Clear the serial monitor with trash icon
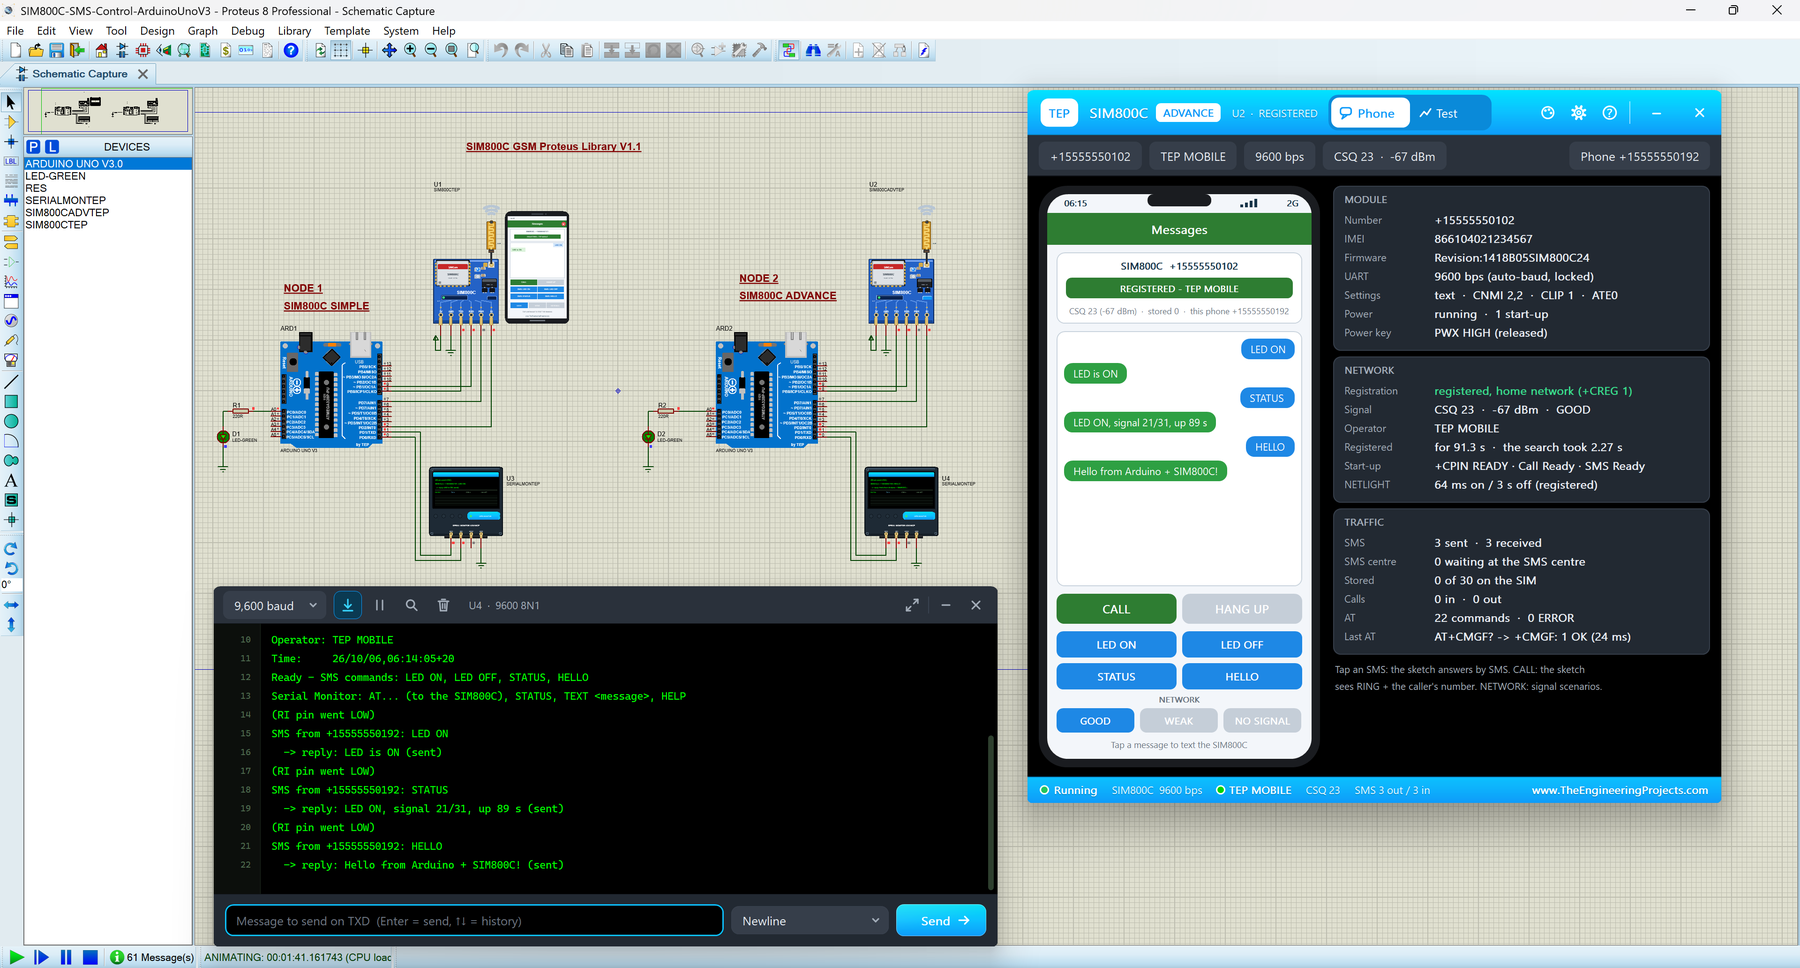The width and height of the screenshot is (1800, 968). tap(443, 605)
